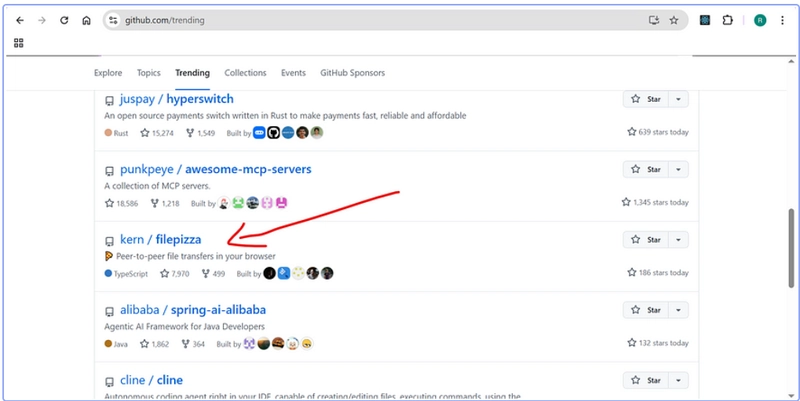Click the Rust language label

click(116, 133)
